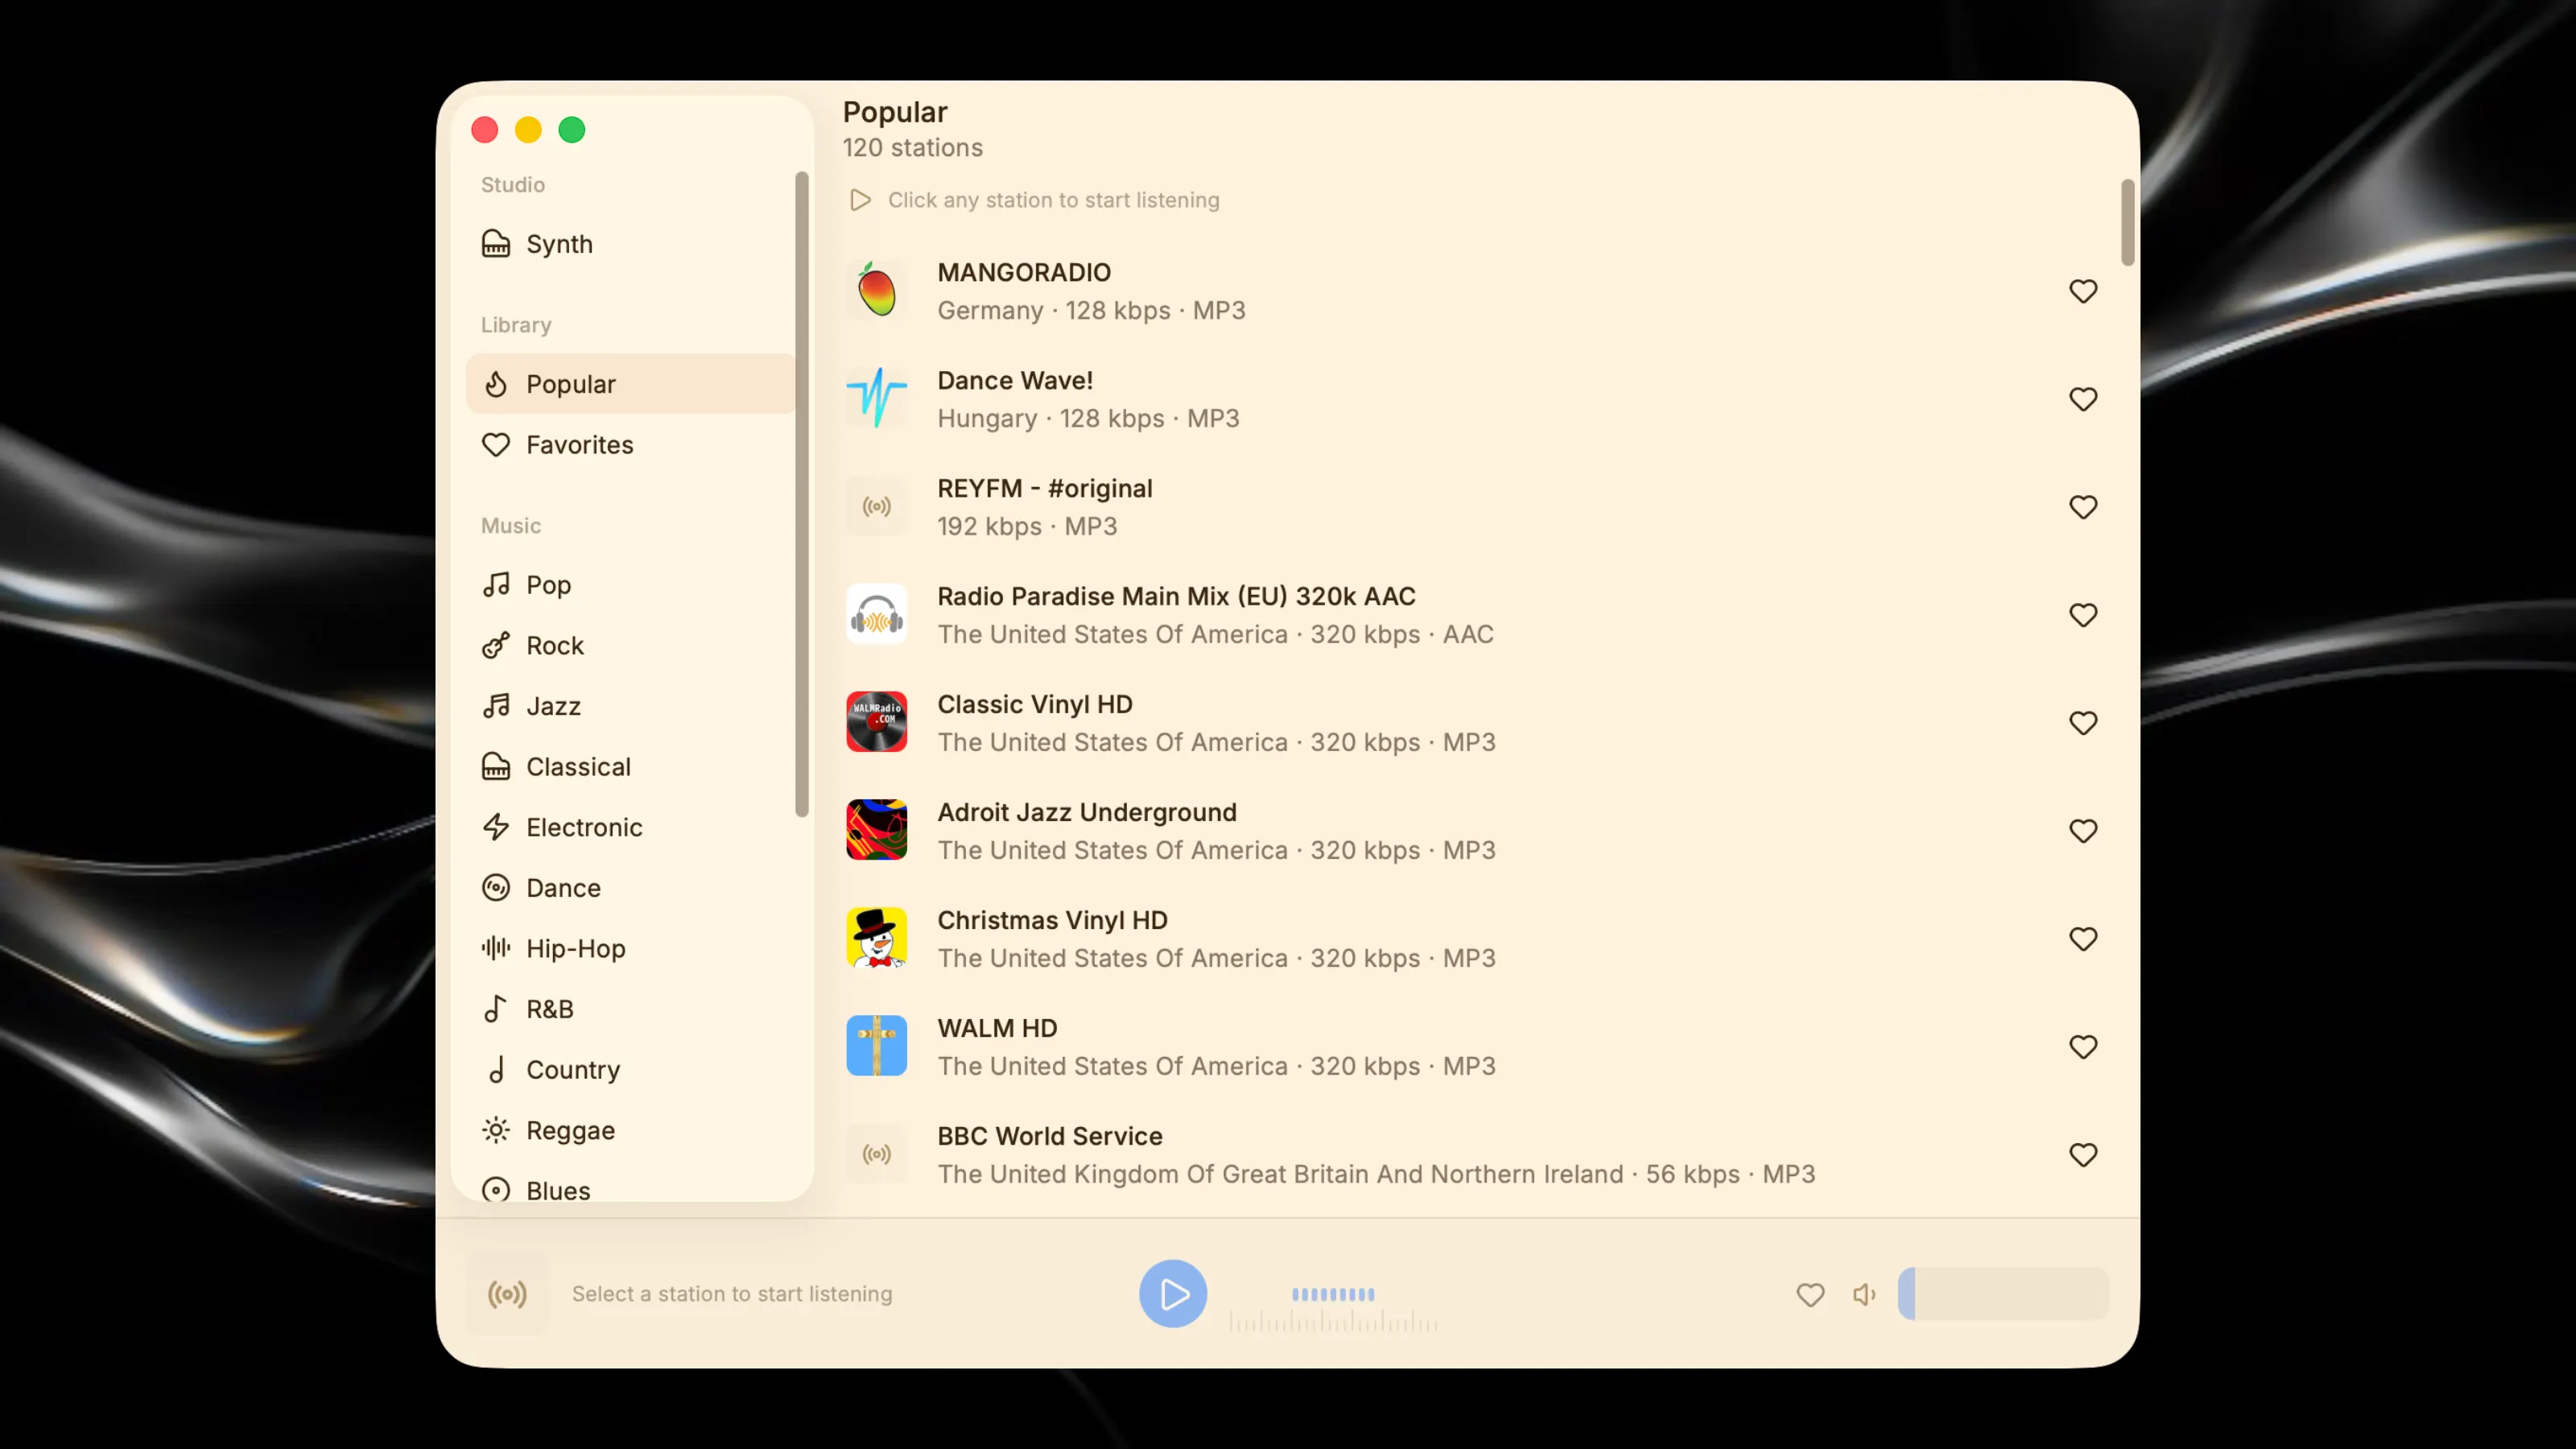Favorite Adroit Jazz Underground
The height and width of the screenshot is (1449, 2576).
pyautogui.click(x=2083, y=831)
